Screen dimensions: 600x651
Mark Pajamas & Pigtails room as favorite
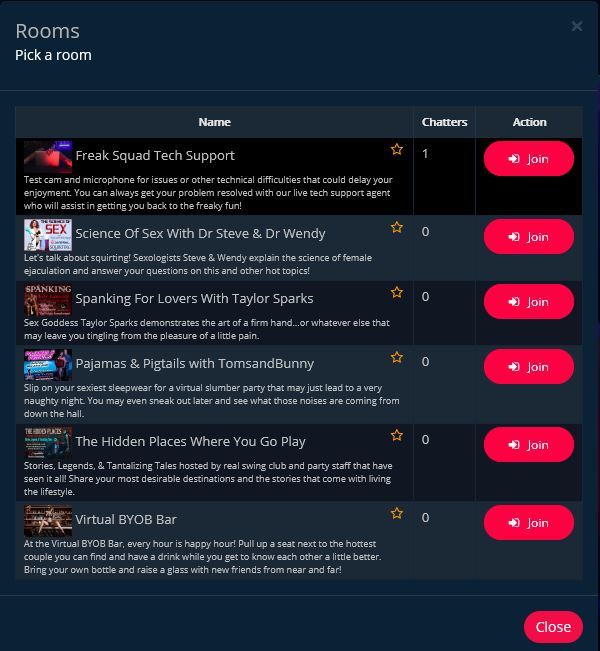(397, 357)
